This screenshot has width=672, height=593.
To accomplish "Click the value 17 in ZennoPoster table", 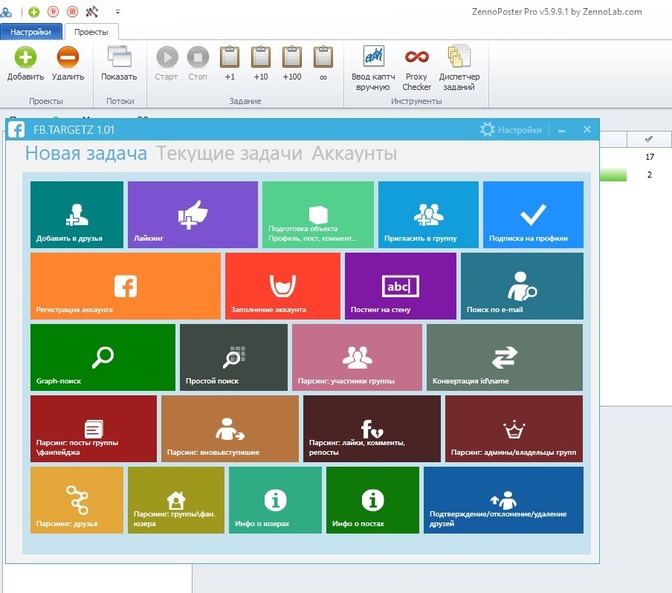I will point(650,157).
